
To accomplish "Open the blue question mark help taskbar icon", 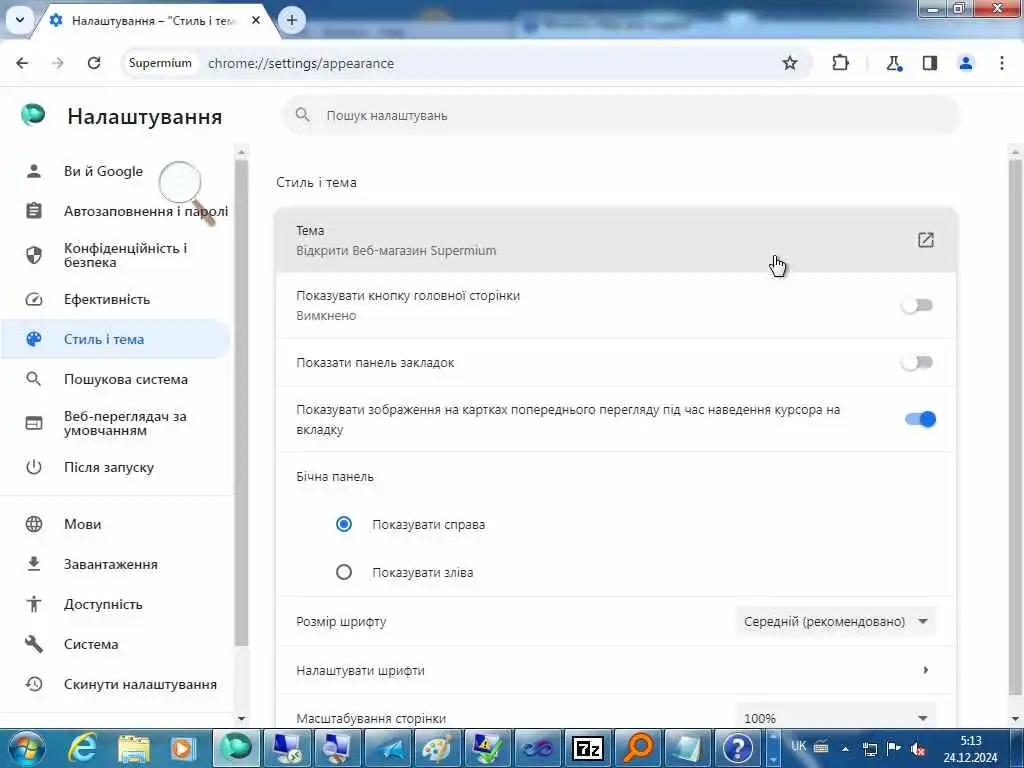I will click(x=738, y=748).
